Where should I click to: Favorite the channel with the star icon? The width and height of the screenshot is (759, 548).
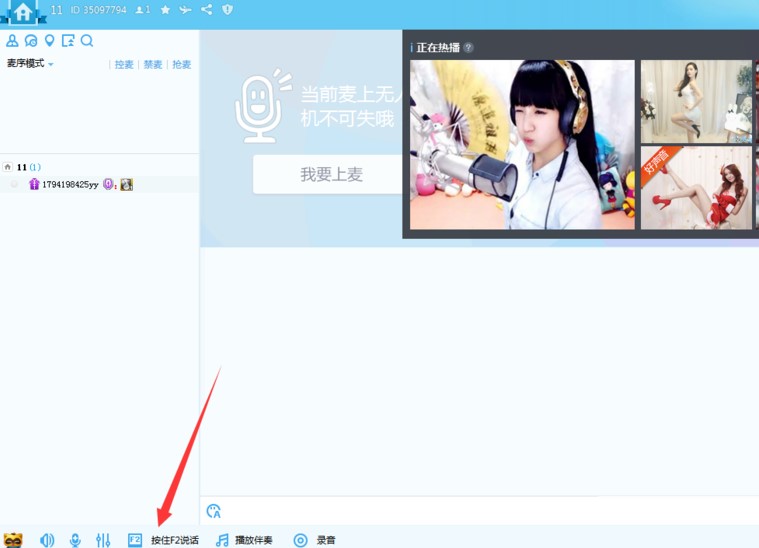pyautogui.click(x=165, y=10)
